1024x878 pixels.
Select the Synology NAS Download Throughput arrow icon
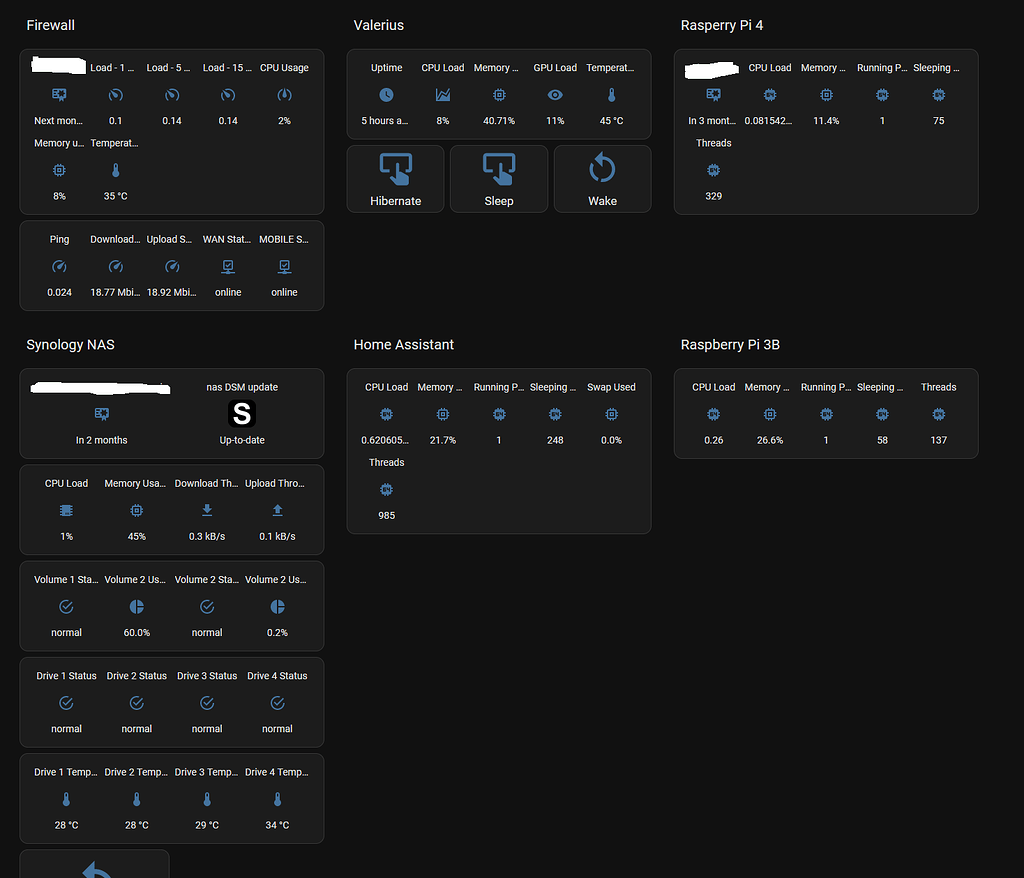206,510
